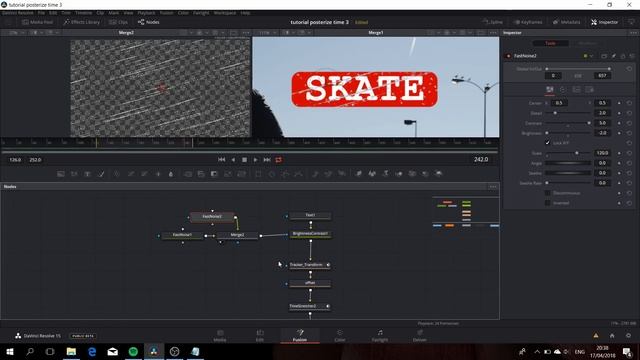This screenshot has width=640, height=360.
Task: Open the second FastNoise2 controls tab icon
Action: pyautogui.click(x=563, y=89)
